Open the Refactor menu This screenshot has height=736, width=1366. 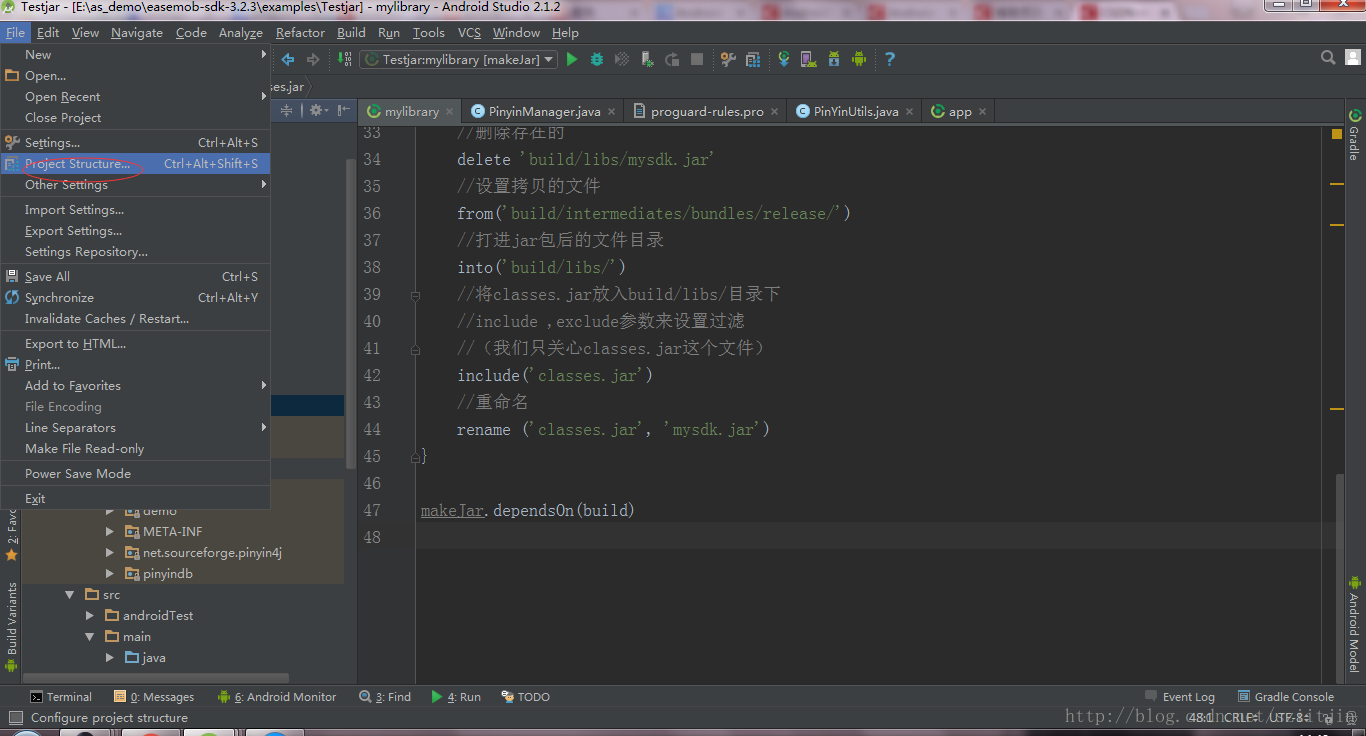[300, 33]
